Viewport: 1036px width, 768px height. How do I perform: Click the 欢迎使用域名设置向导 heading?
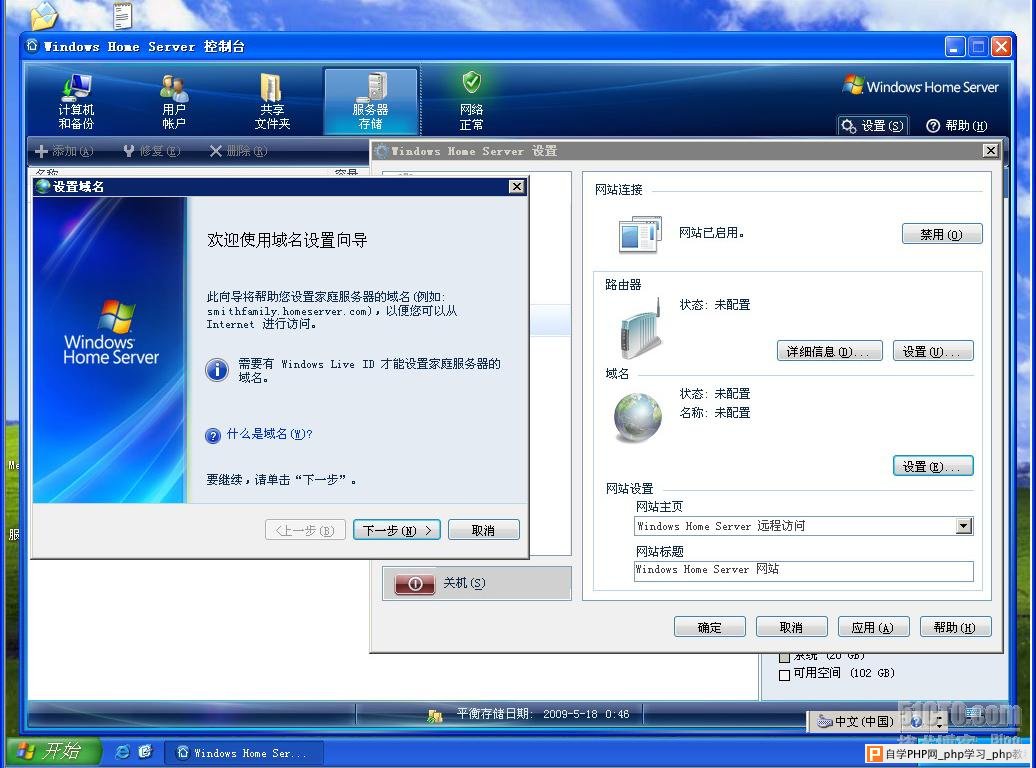[287, 240]
